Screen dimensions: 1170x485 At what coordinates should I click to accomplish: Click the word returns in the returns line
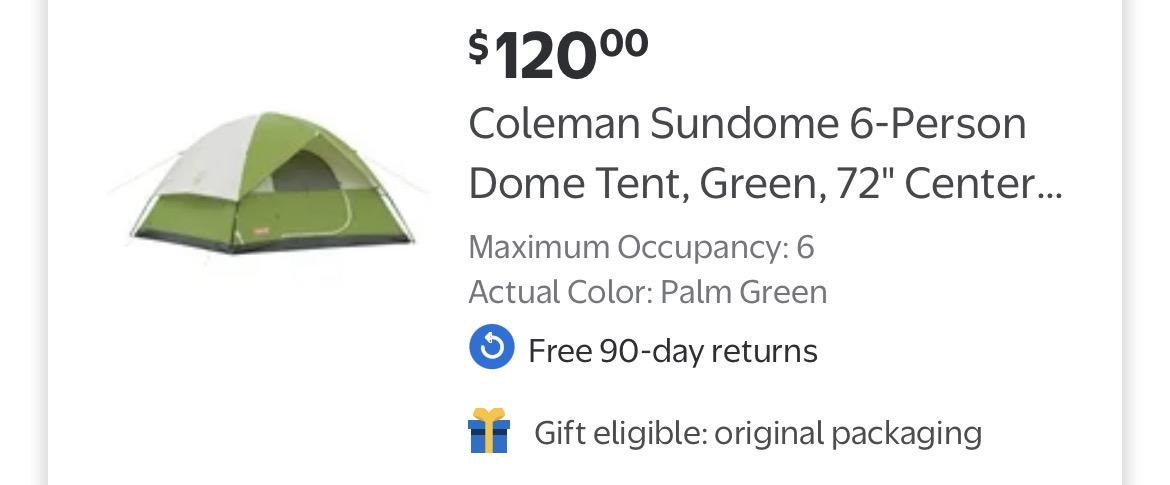pyautogui.click(x=764, y=351)
